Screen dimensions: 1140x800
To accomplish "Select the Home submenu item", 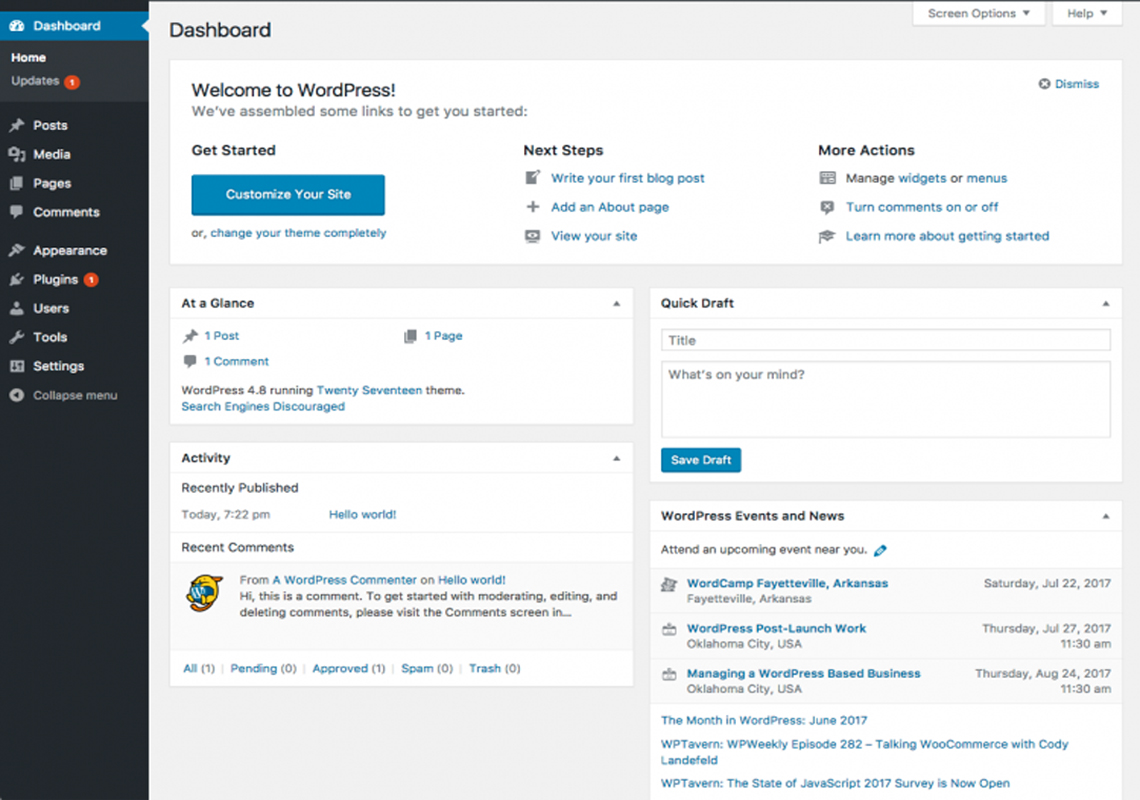I will tap(28, 57).
